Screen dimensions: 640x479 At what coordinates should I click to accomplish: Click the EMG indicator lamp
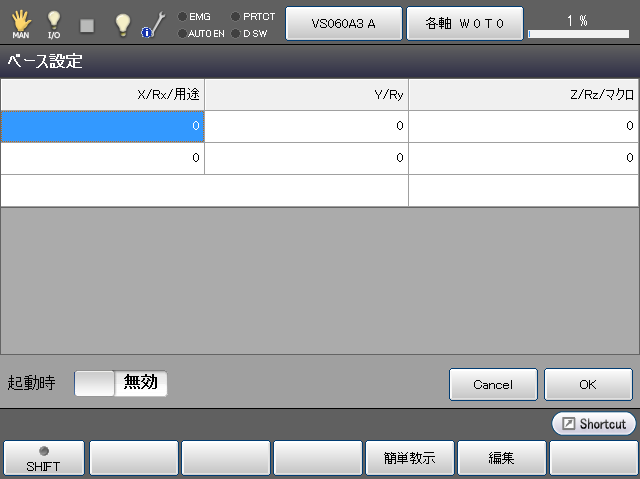click(x=182, y=16)
